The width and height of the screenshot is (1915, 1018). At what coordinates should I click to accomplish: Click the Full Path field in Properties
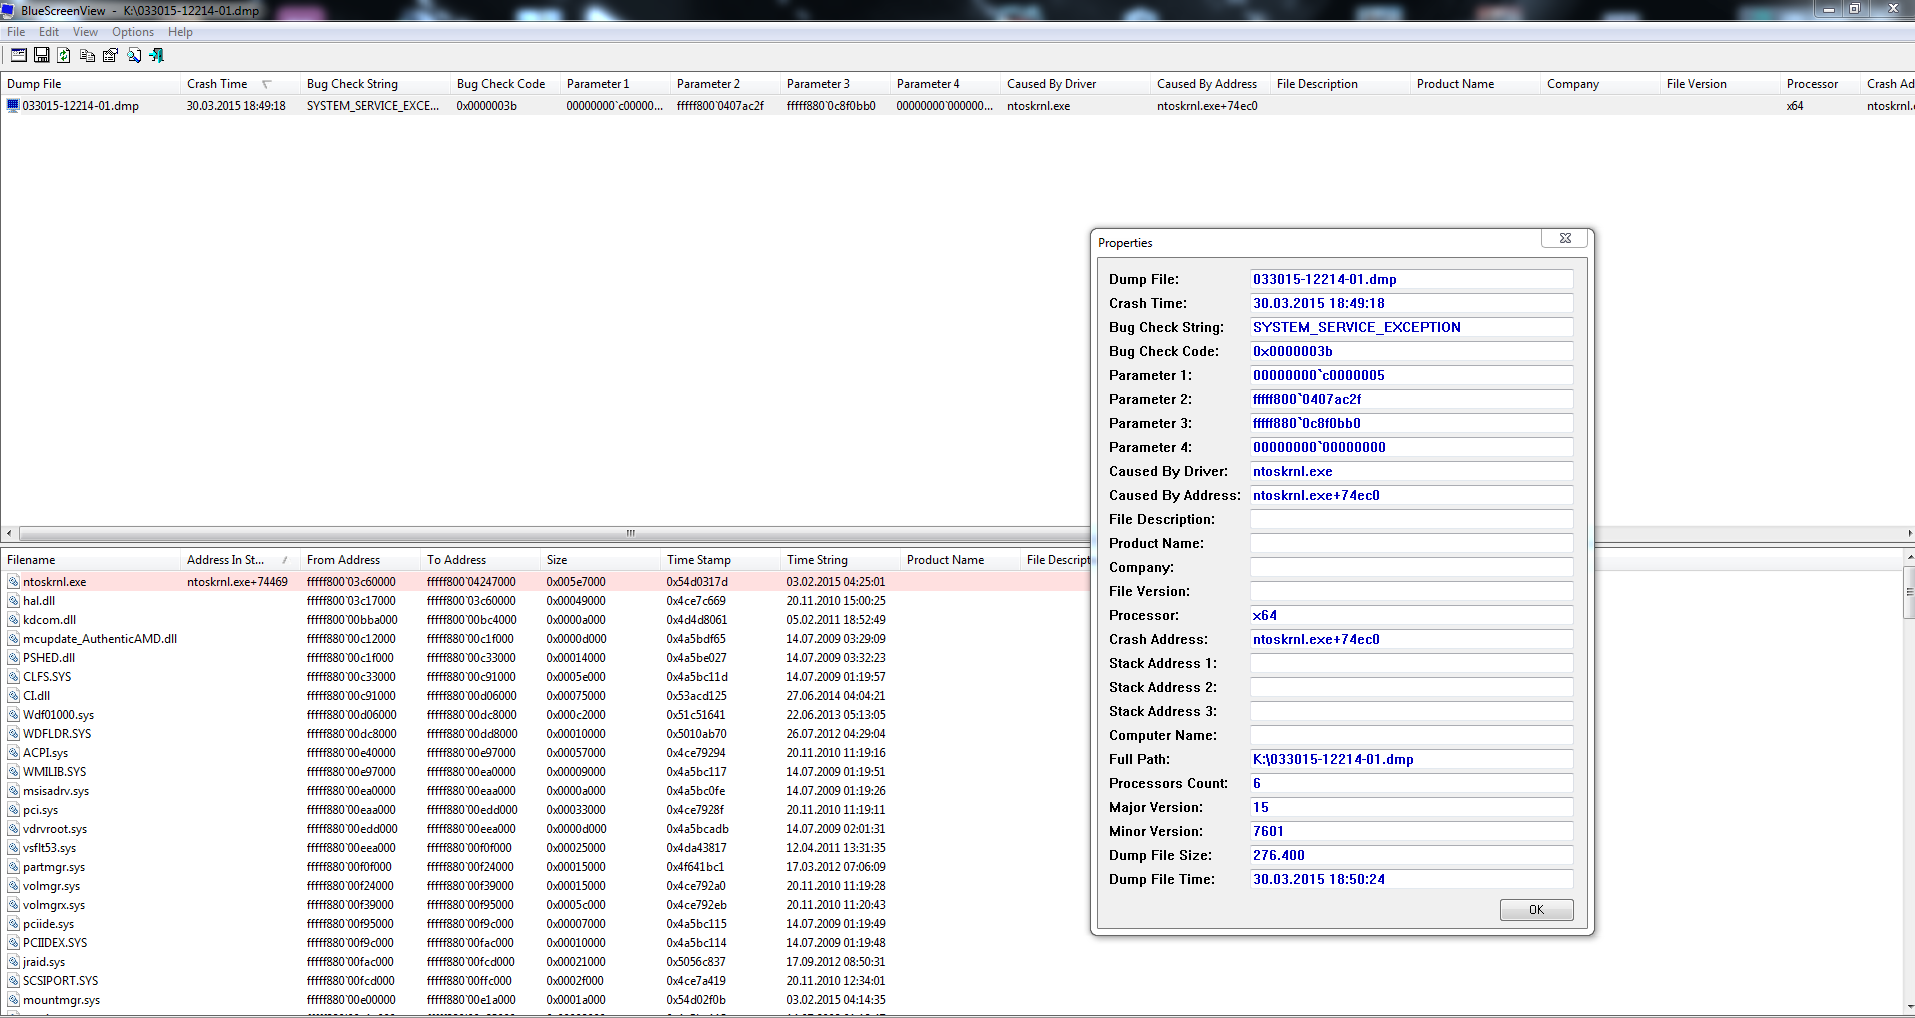click(1411, 760)
